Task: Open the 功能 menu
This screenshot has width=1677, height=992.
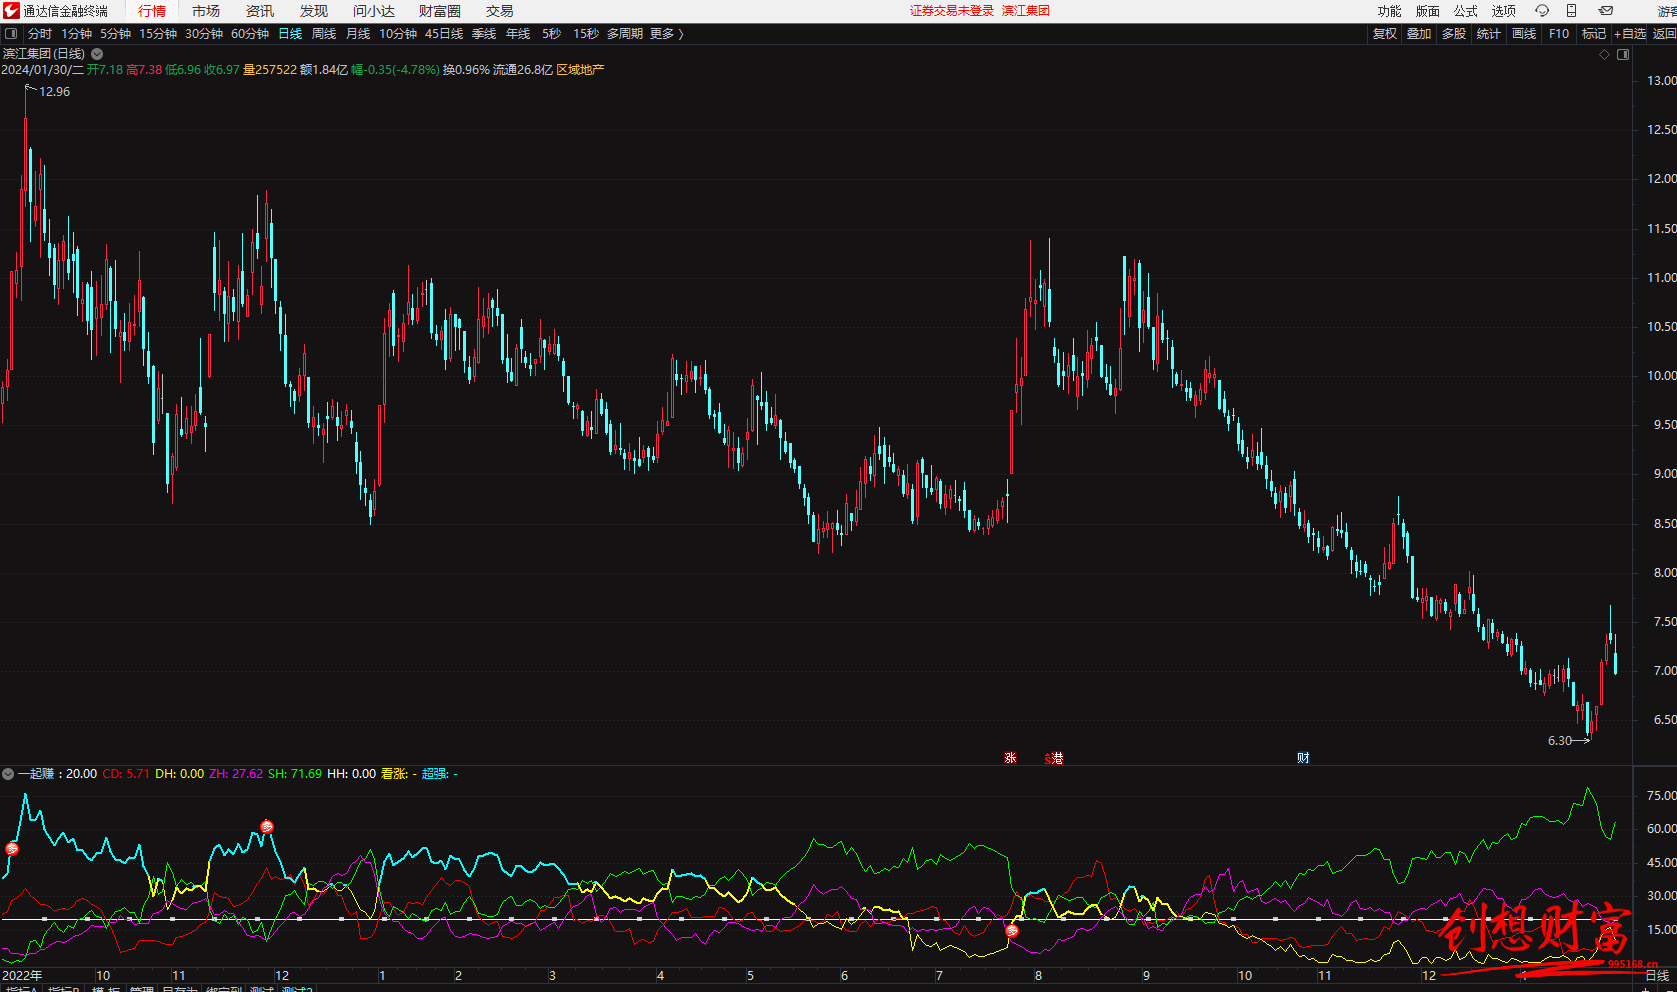Action: pyautogui.click(x=1390, y=11)
